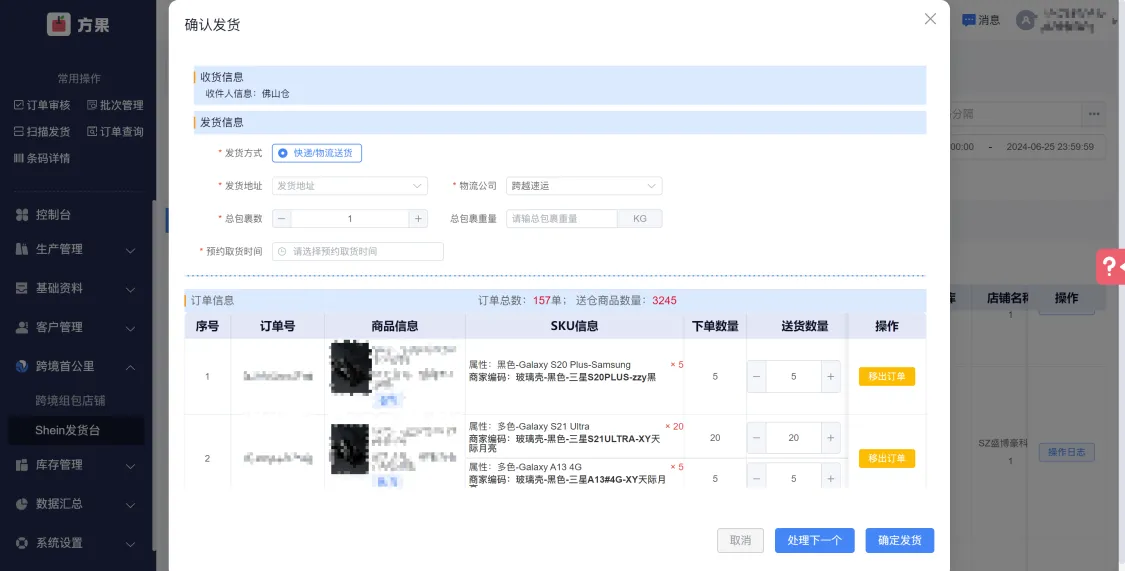Image resolution: width=1125 pixels, height=571 pixels.
Task: Expand the 数据汇总 menu
Action: (75, 504)
